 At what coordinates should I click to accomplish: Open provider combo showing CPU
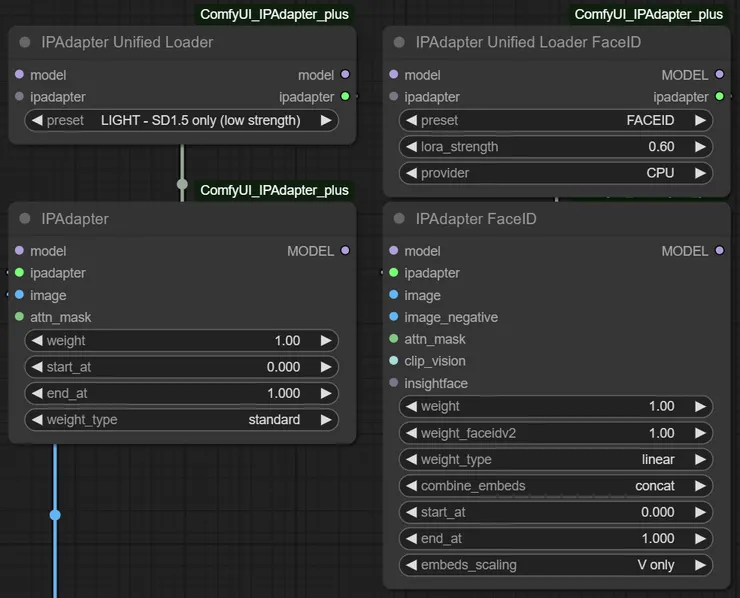pyautogui.click(x=555, y=173)
